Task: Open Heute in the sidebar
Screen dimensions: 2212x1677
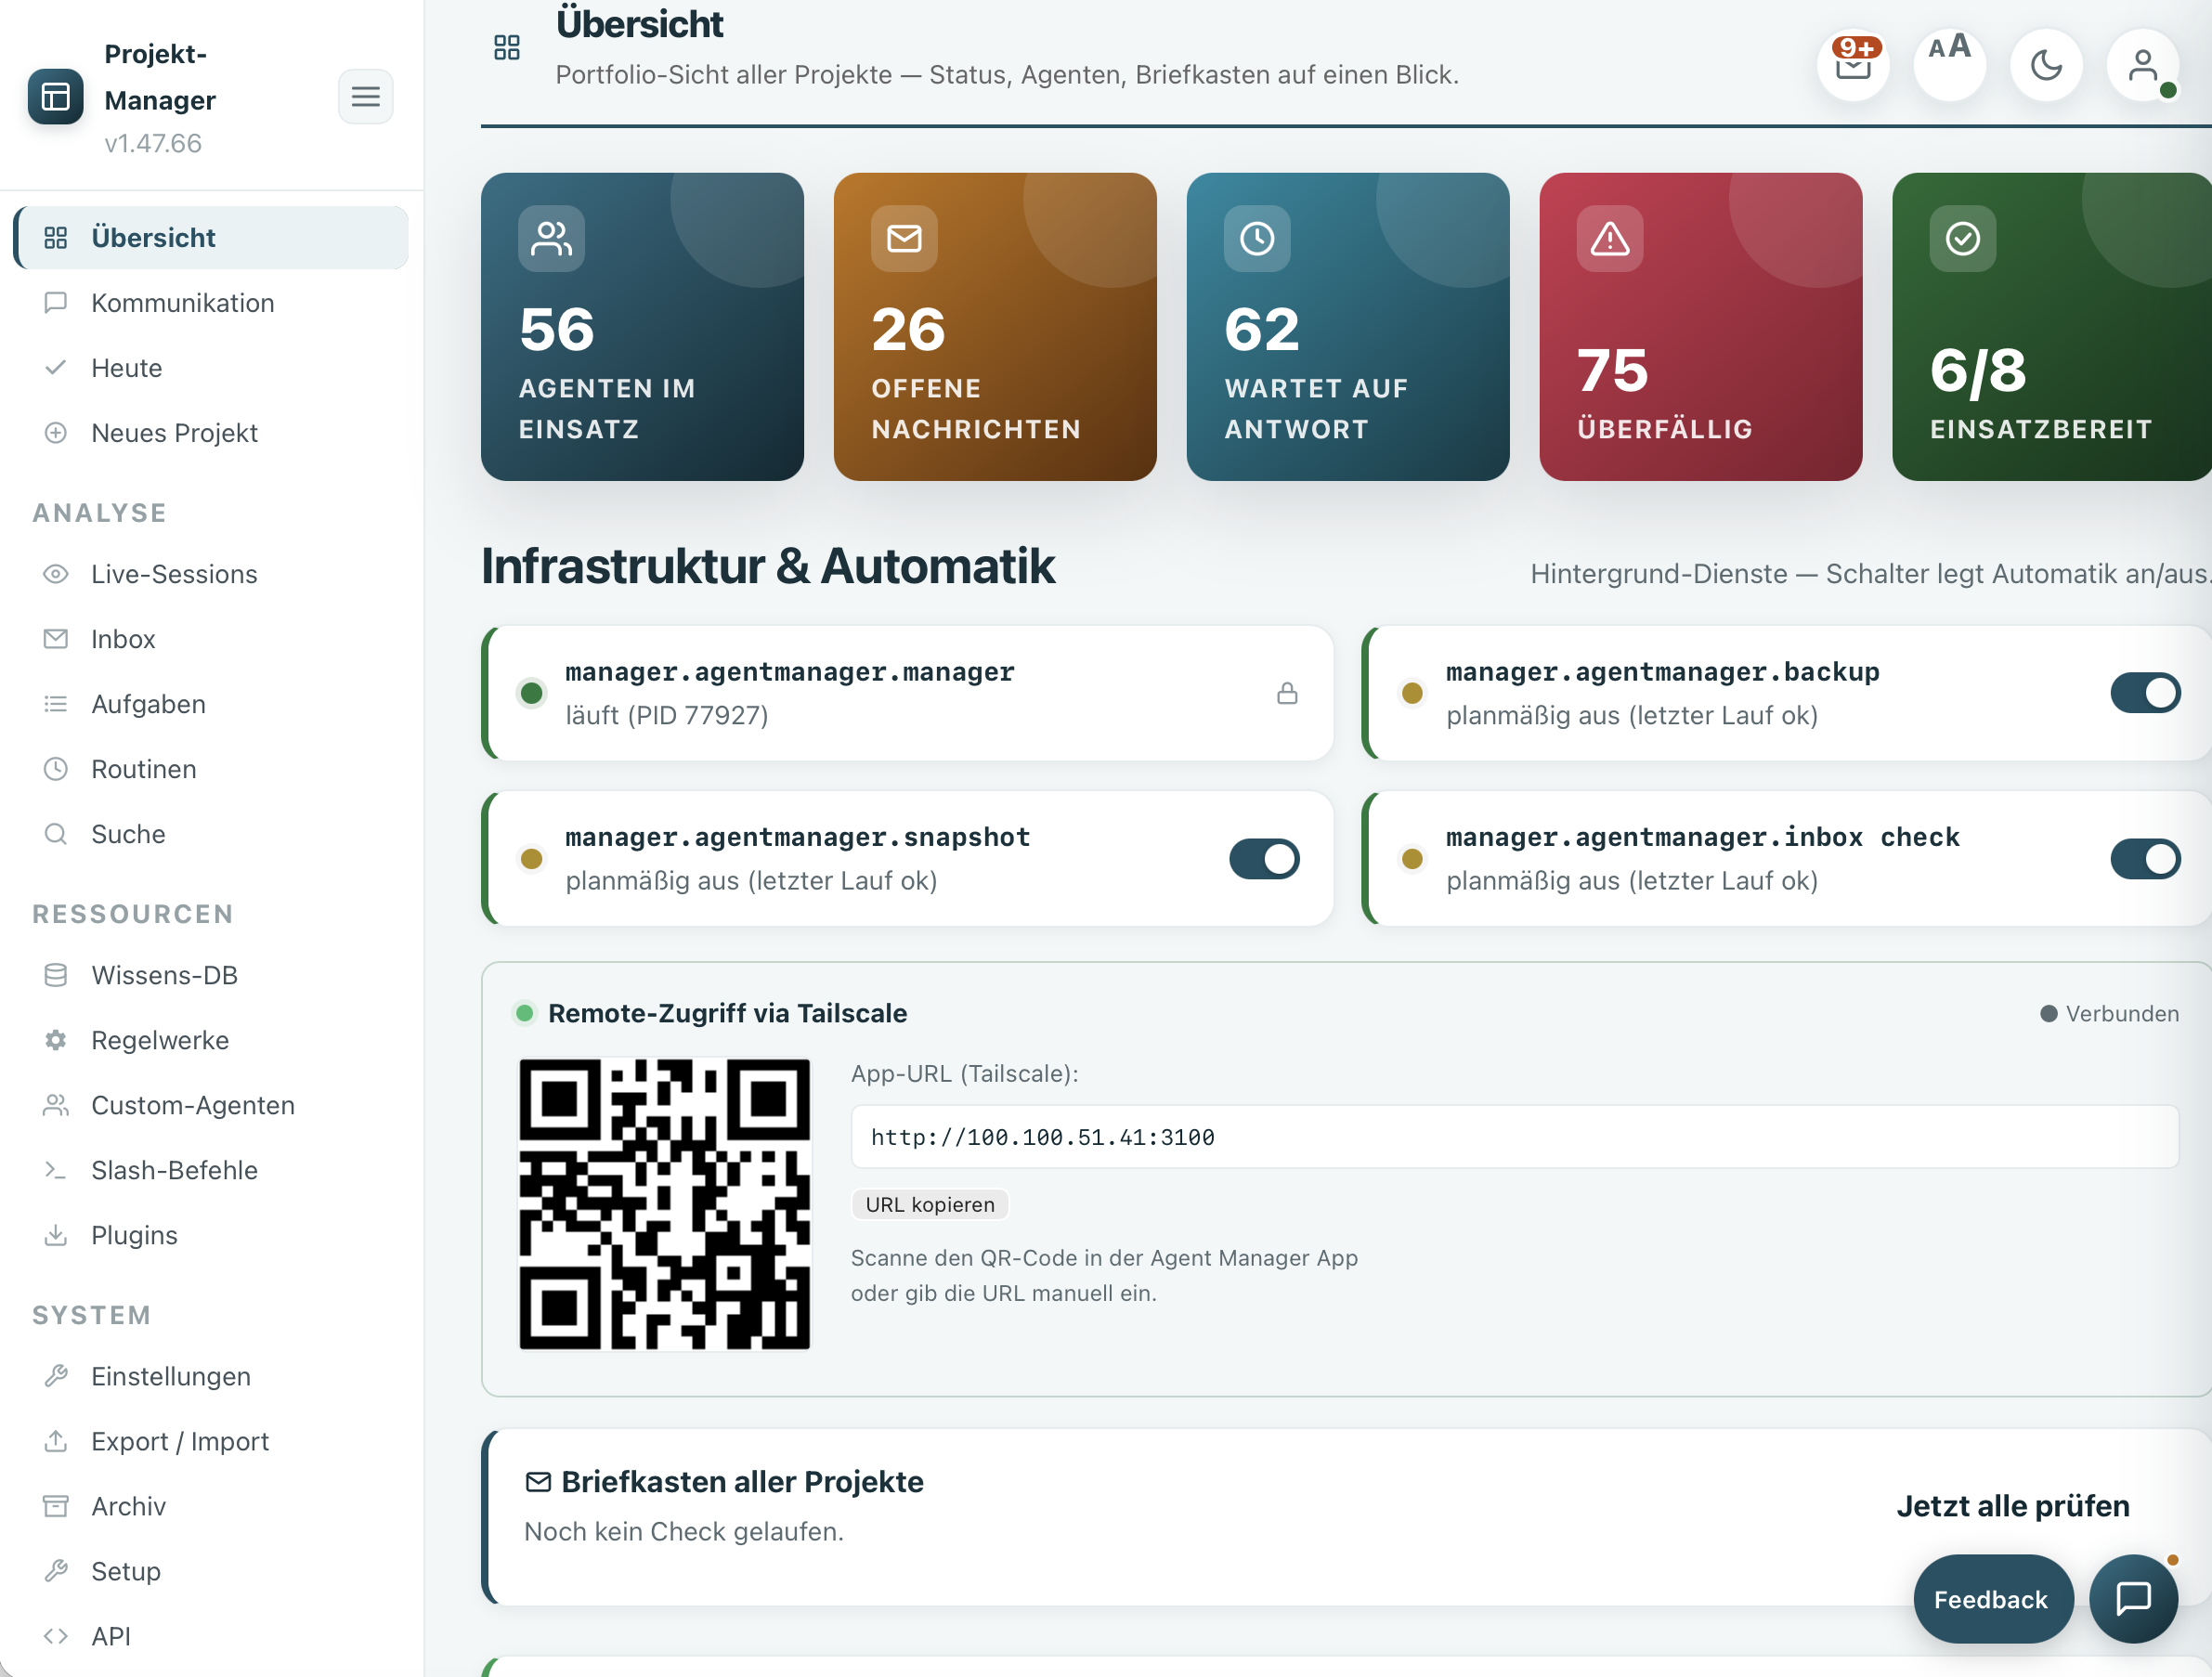Action: [x=211, y=368]
